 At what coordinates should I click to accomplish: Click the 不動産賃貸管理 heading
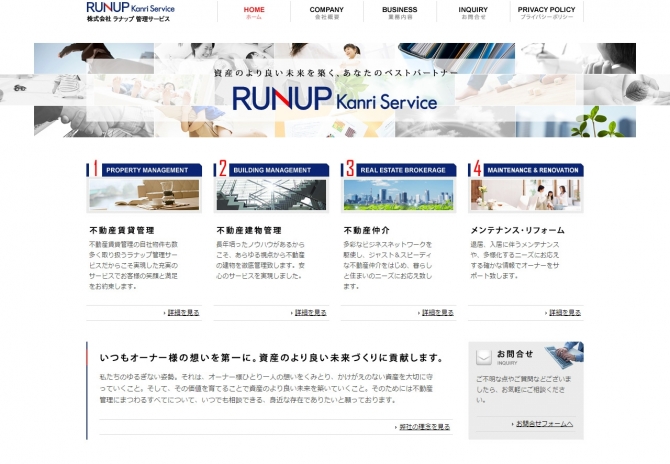click(122, 230)
